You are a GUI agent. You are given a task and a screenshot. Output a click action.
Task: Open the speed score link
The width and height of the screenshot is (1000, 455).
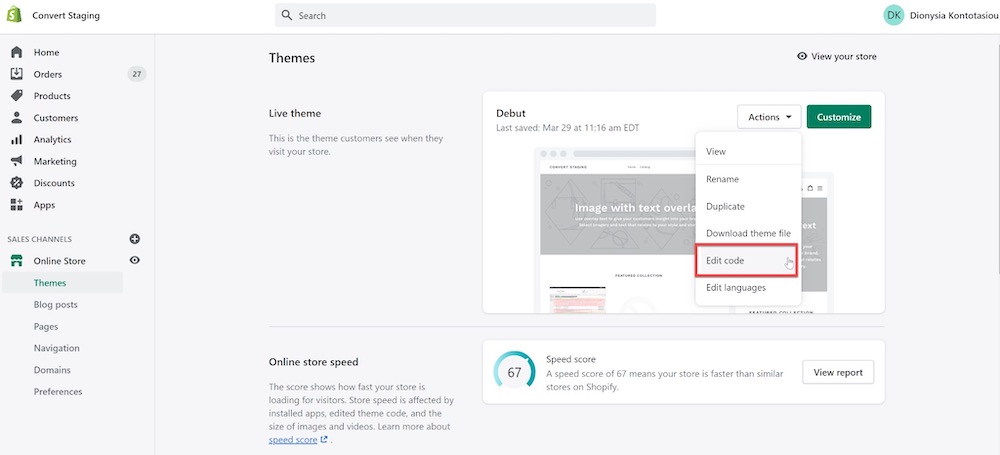click(x=293, y=440)
